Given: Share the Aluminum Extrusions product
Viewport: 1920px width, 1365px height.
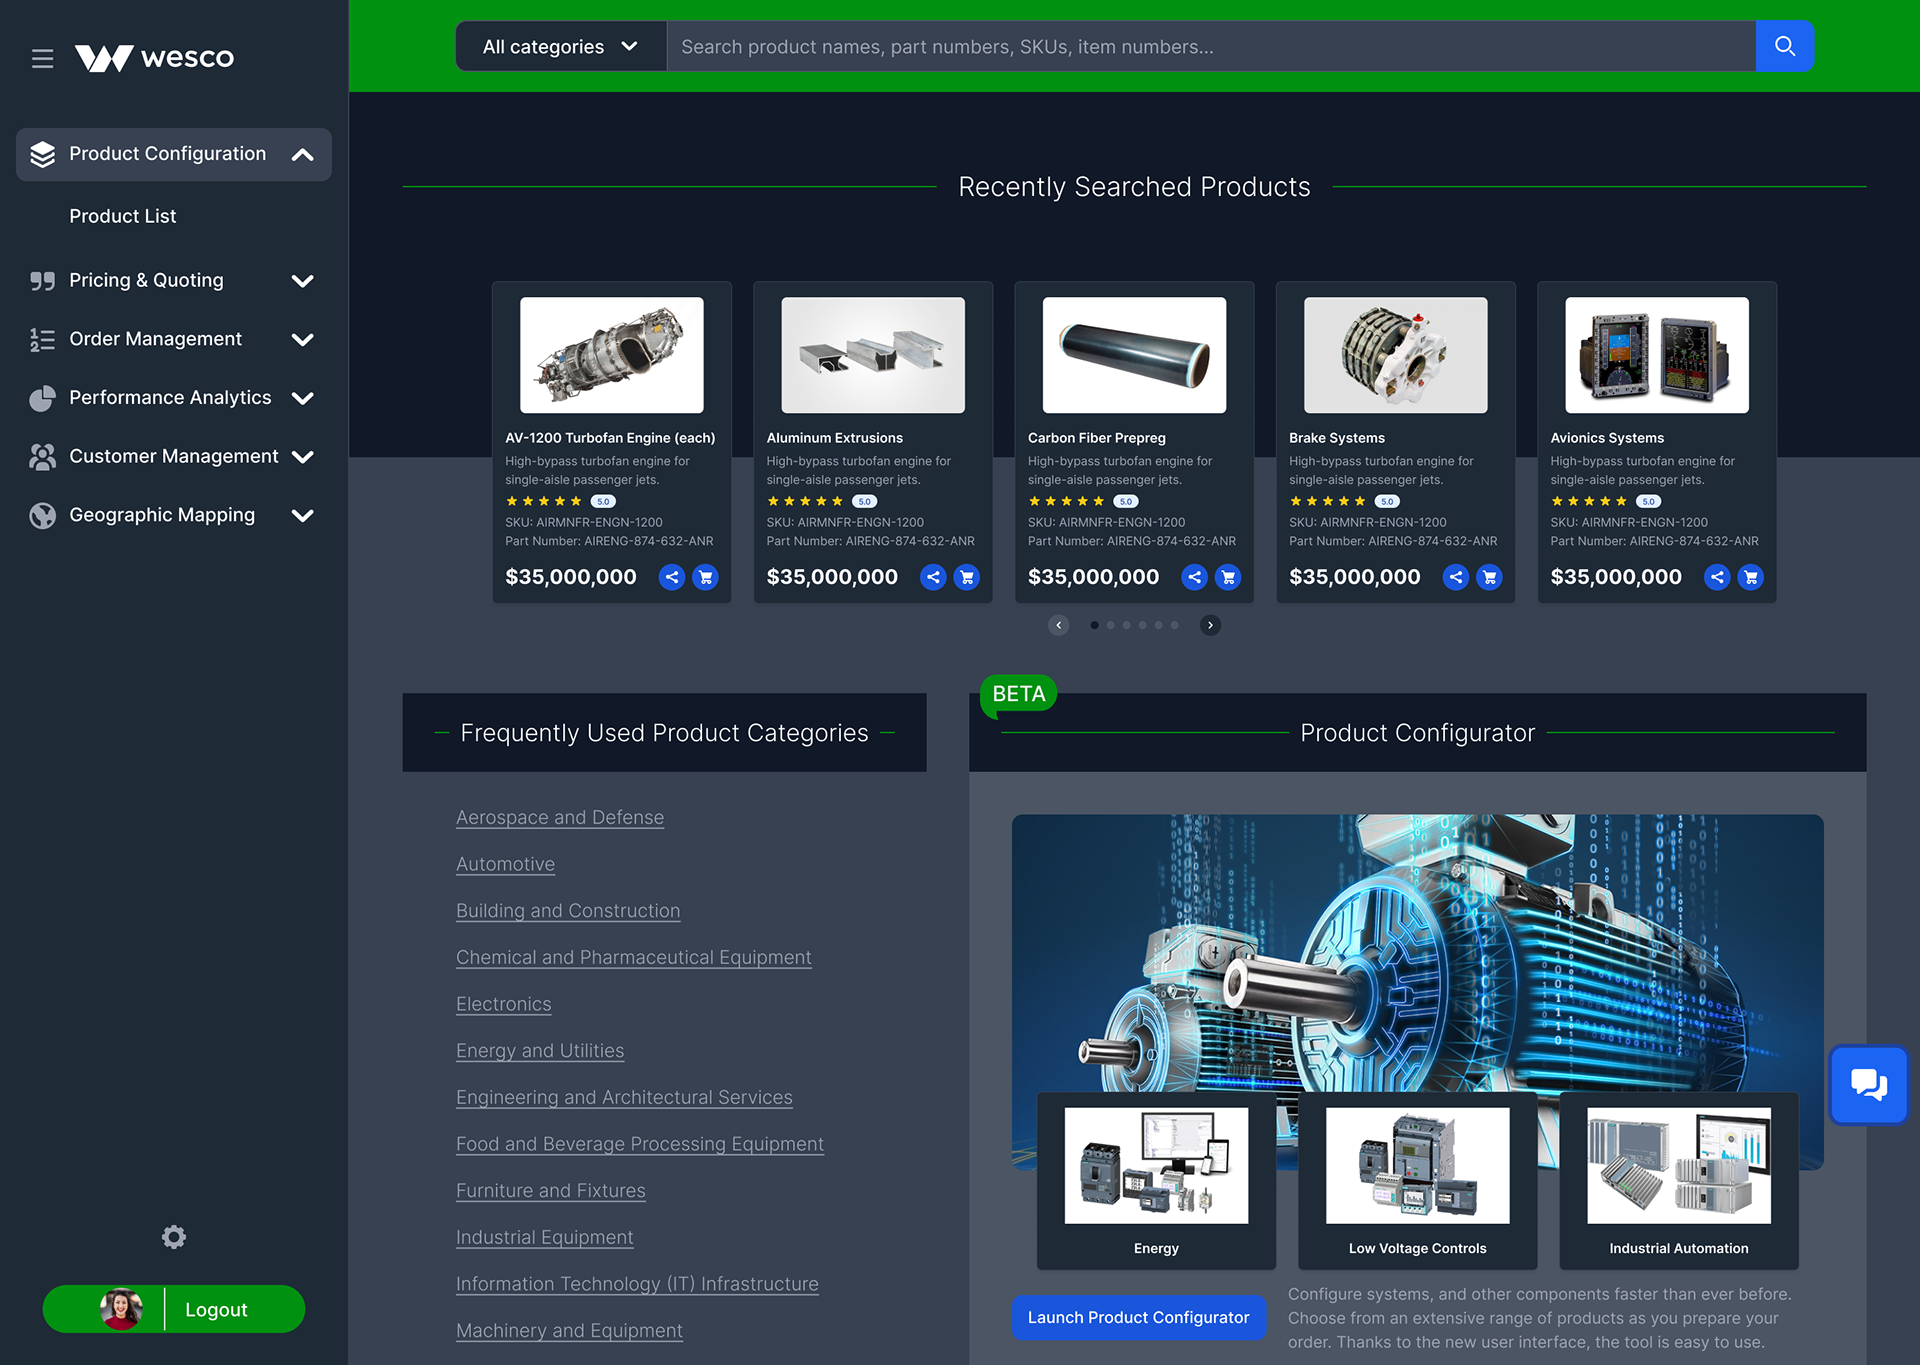Looking at the screenshot, I should pos(933,577).
